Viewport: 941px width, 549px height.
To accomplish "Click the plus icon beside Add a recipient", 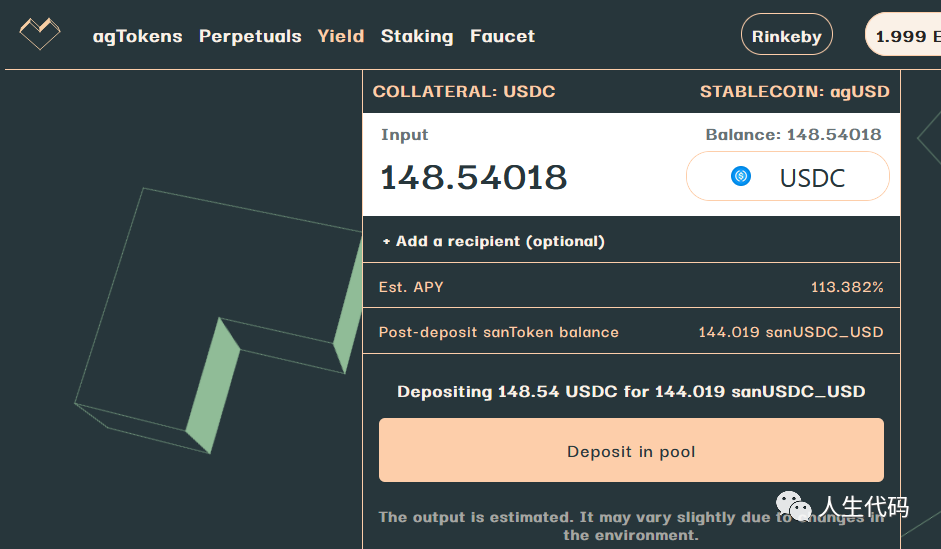I will pyautogui.click(x=386, y=241).
